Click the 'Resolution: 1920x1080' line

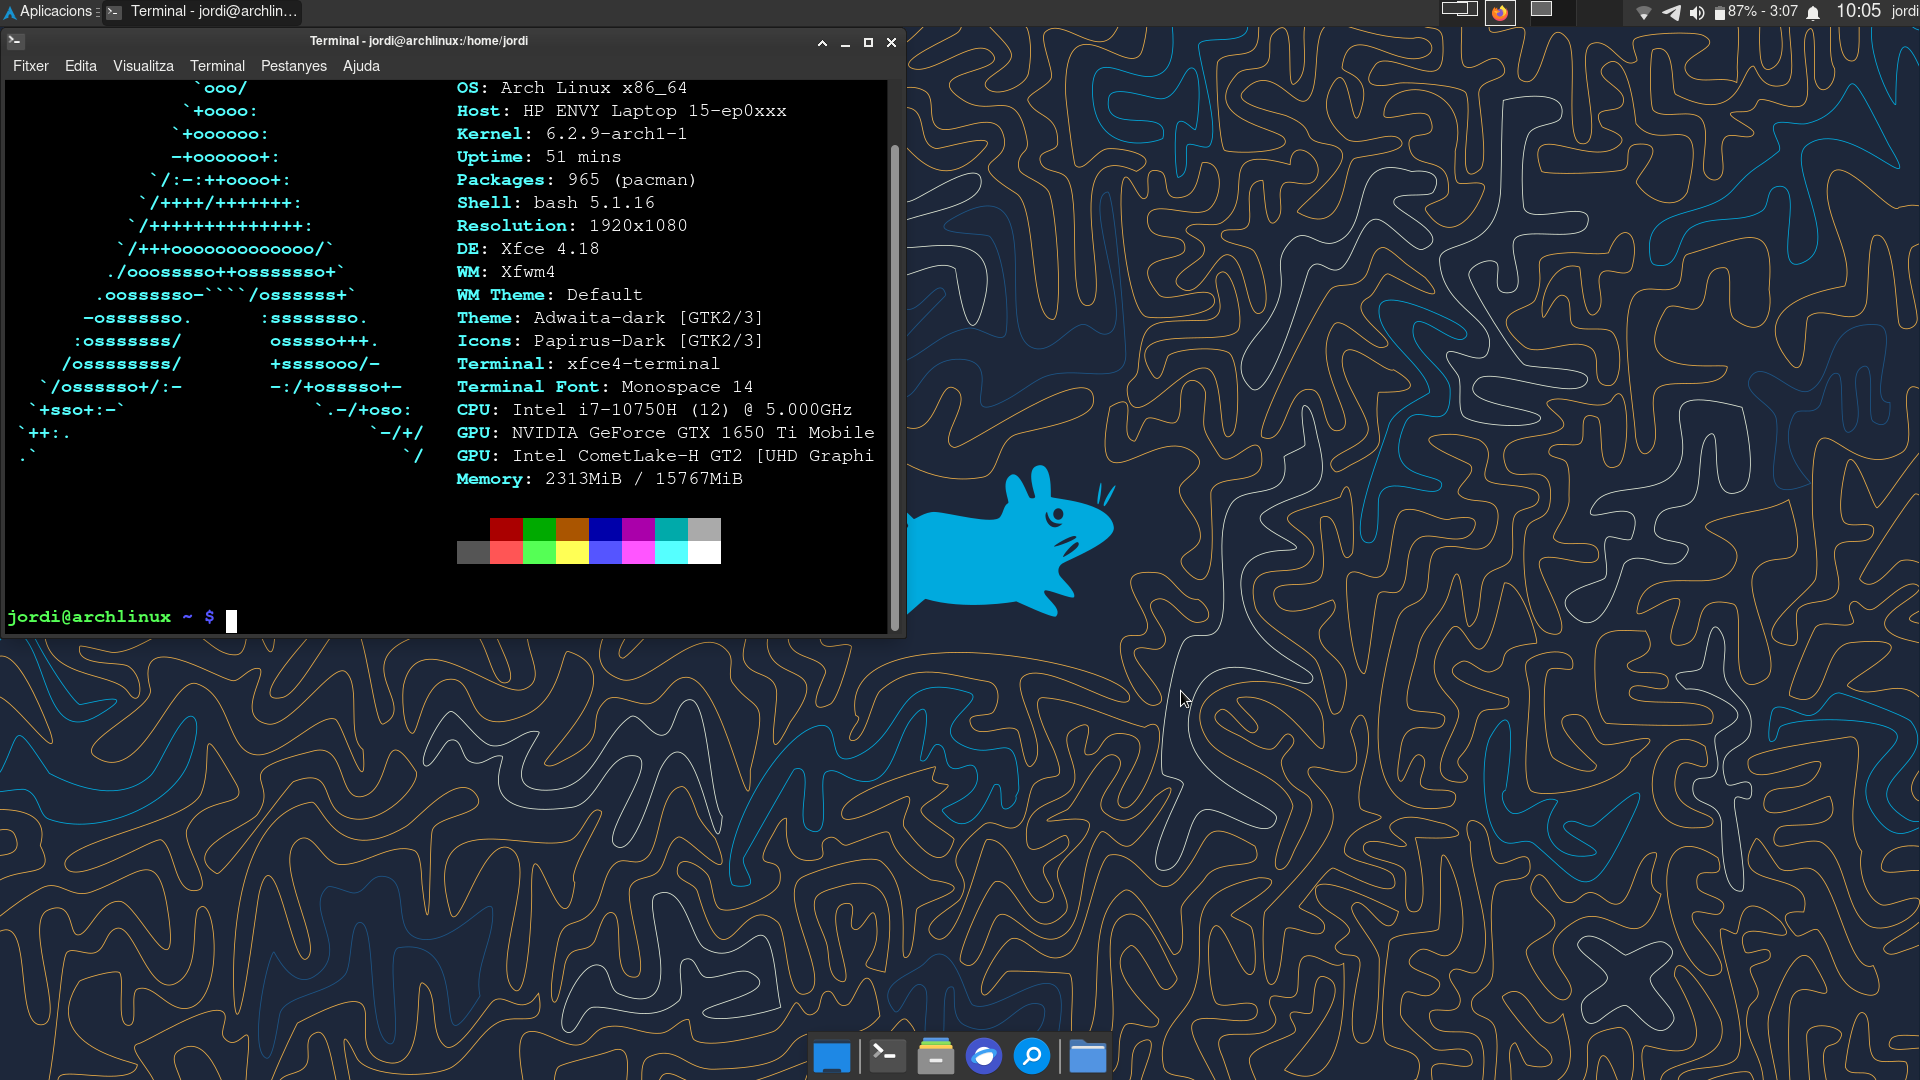click(572, 226)
